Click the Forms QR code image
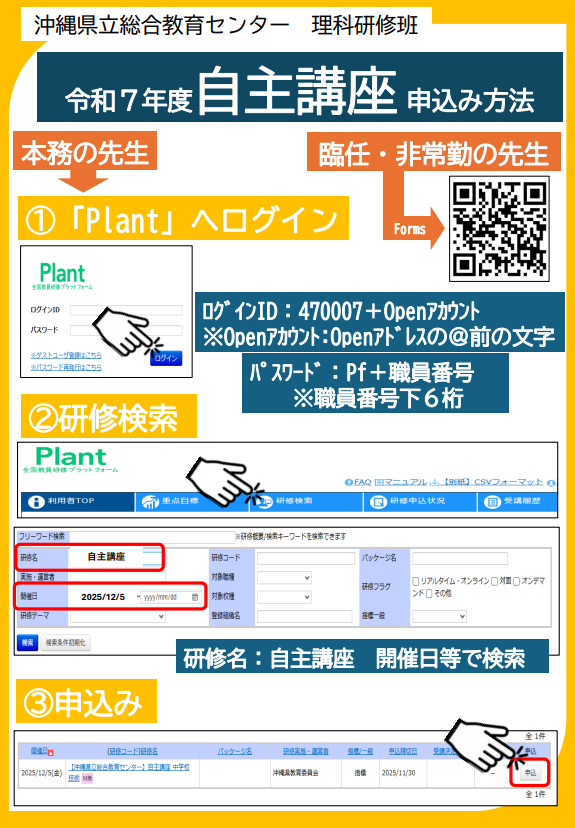The width and height of the screenshot is (575, 828). (499, 229)
